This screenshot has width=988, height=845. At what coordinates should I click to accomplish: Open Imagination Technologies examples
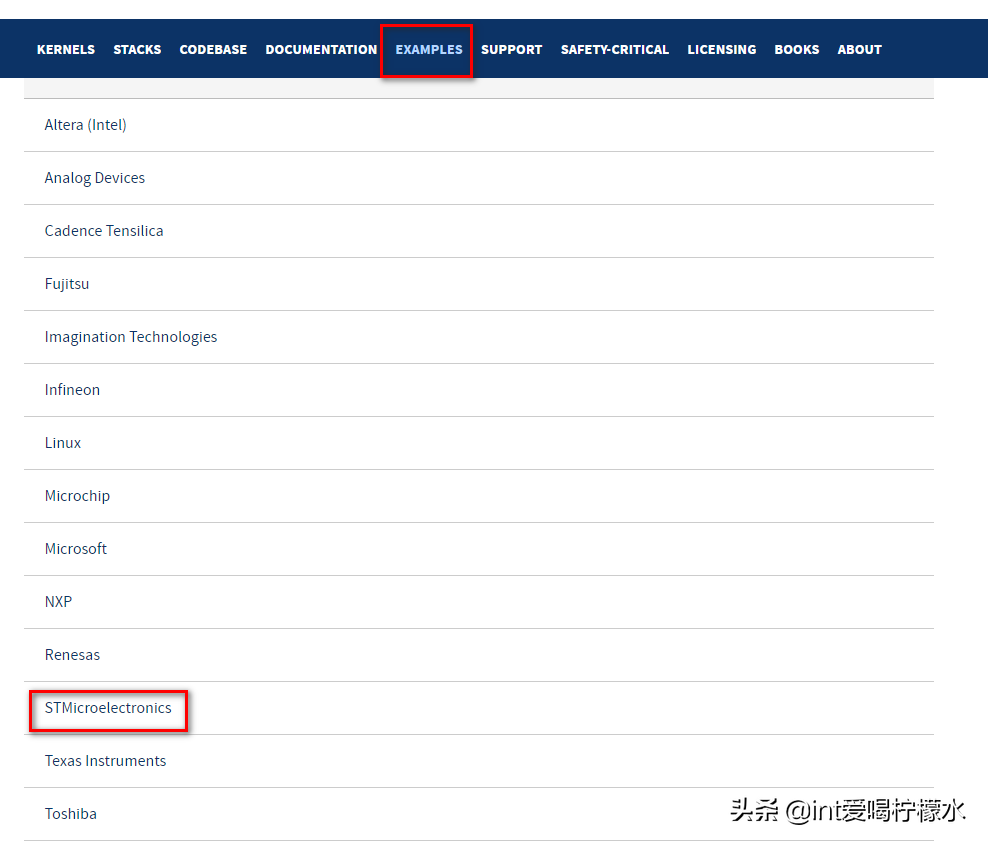pyautogui.click(x=479, y=336)
